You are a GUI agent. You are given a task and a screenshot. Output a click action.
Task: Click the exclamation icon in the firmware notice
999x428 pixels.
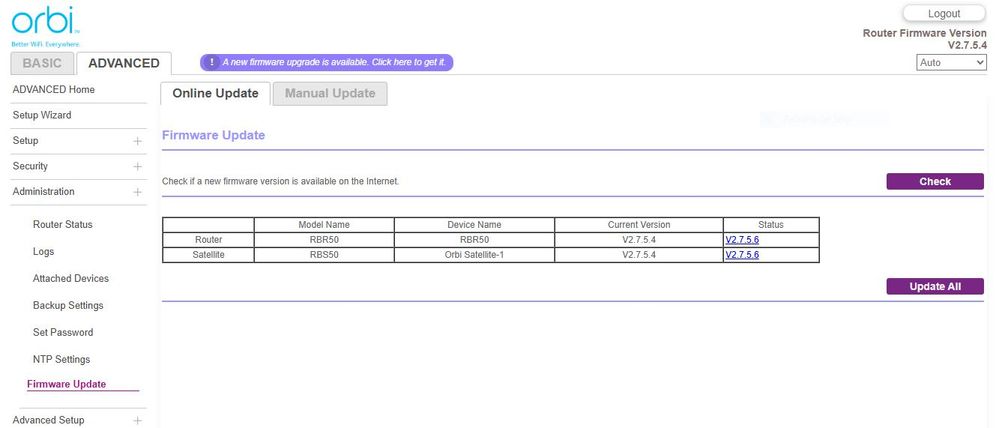click(x=211, y=62)
